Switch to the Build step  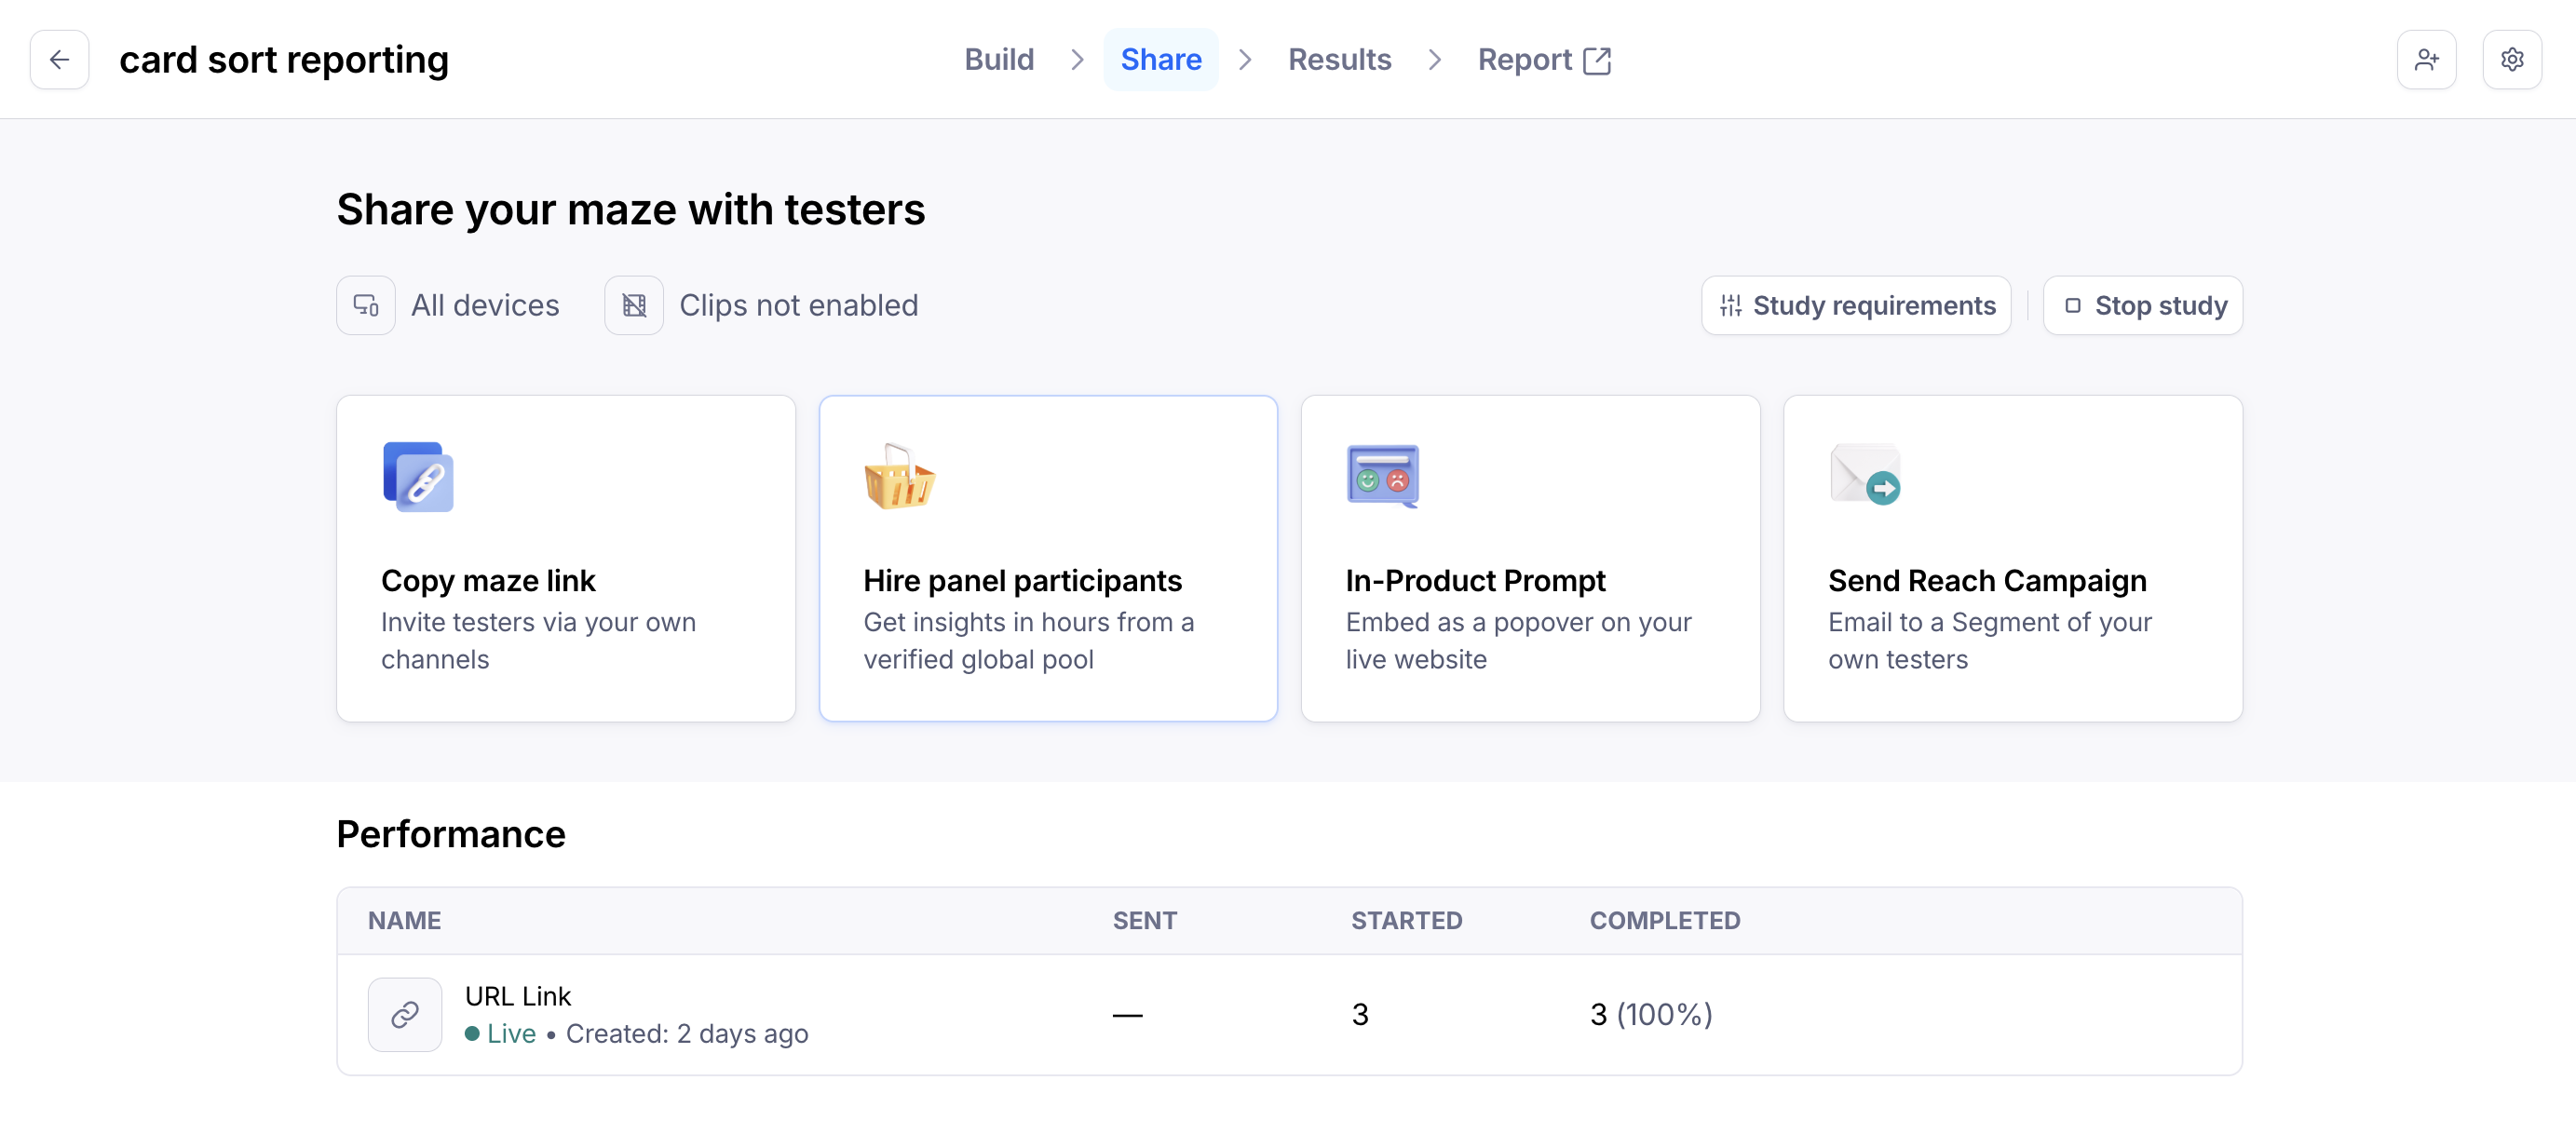click(x=998, y=60)
